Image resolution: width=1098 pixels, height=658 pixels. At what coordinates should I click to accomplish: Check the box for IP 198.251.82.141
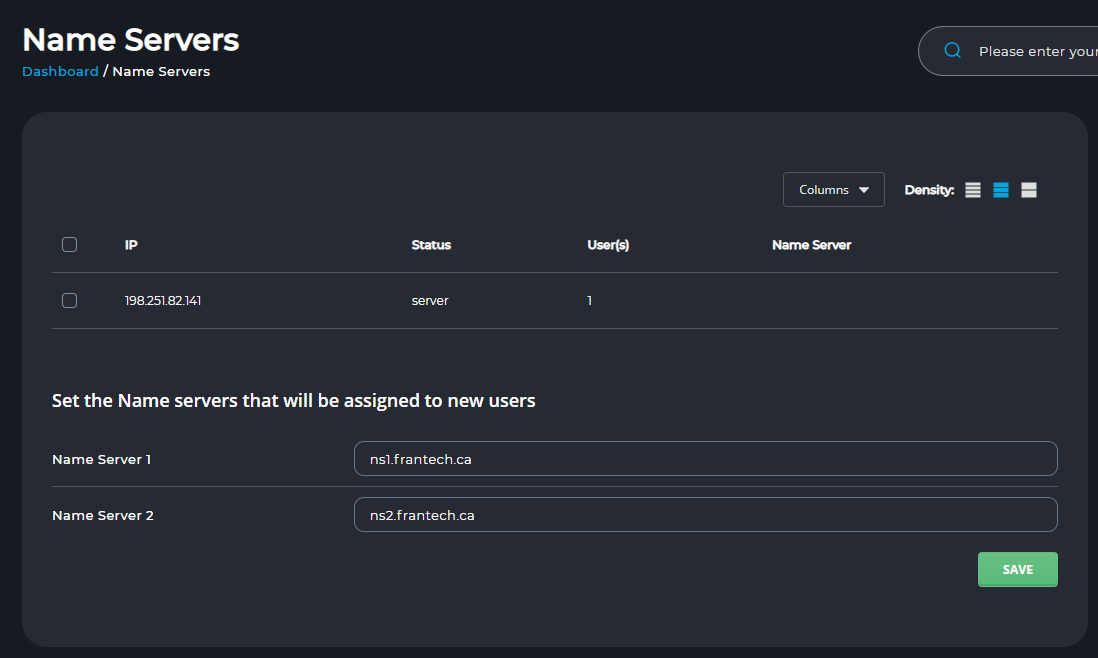tap(69, 300)
